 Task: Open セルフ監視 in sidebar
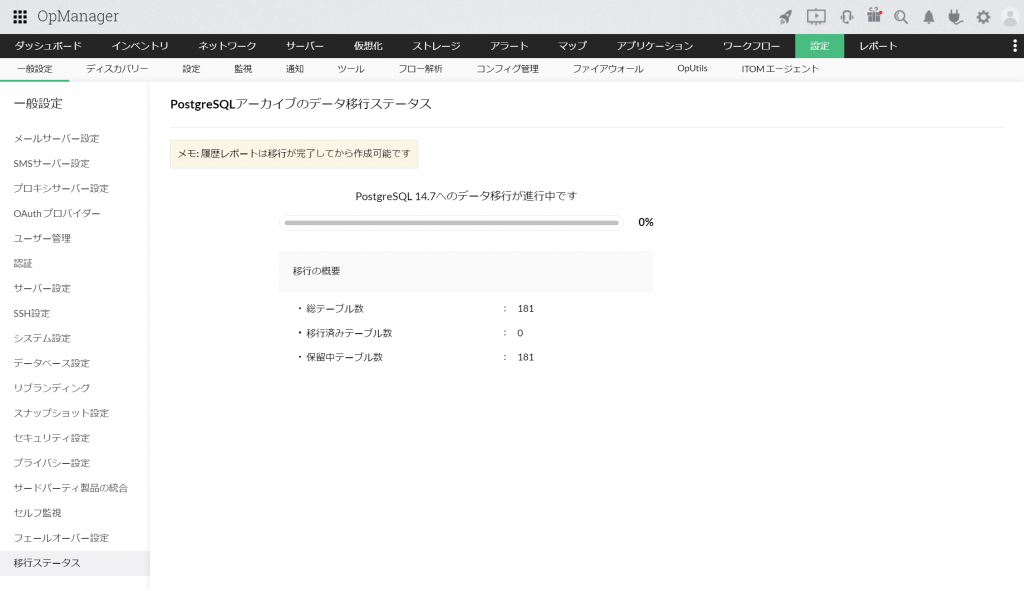click(37, 513)
